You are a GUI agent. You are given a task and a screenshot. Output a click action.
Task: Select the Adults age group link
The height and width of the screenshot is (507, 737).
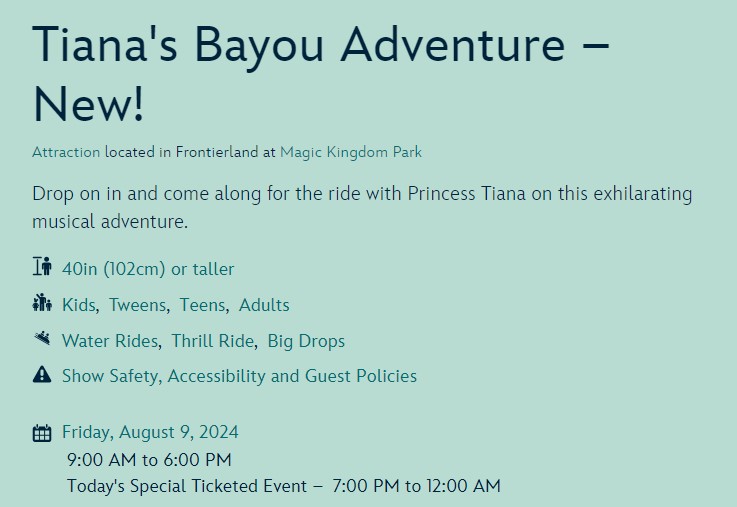pyautogui.click(x=264, y=305)
